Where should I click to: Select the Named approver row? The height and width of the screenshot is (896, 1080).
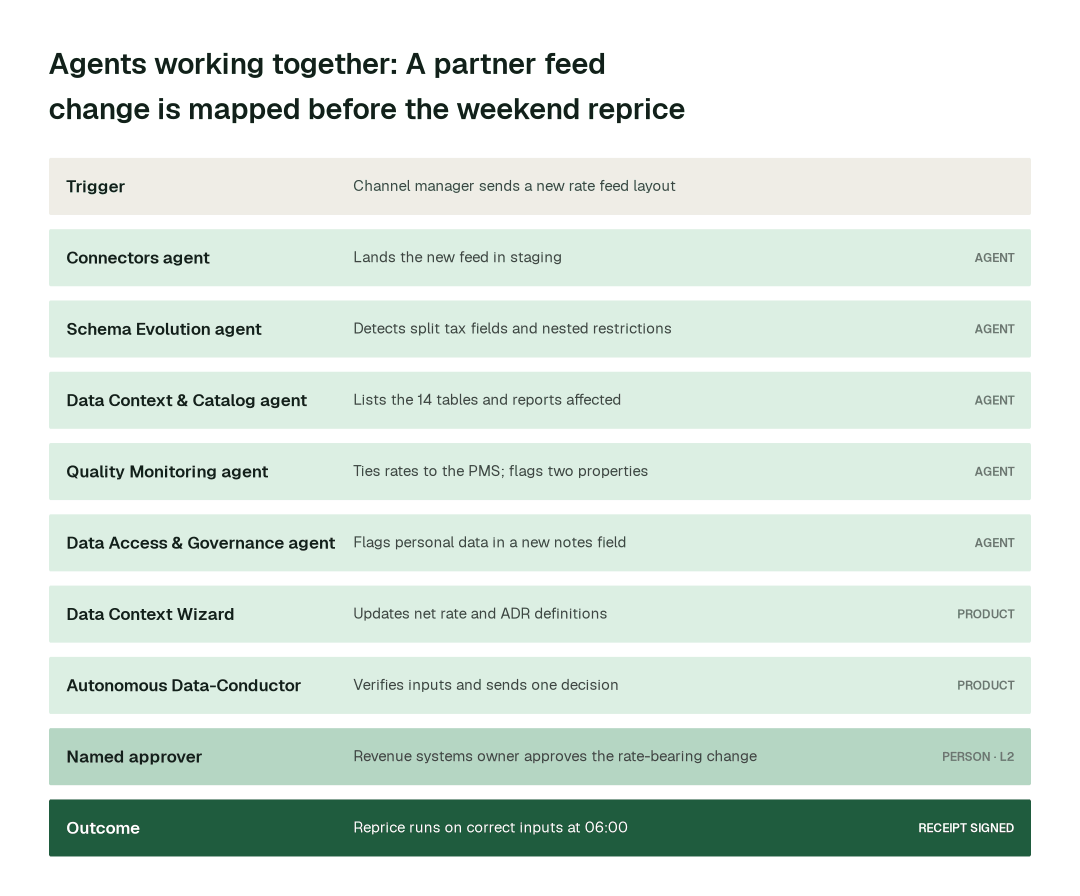(x=539, y=757)
